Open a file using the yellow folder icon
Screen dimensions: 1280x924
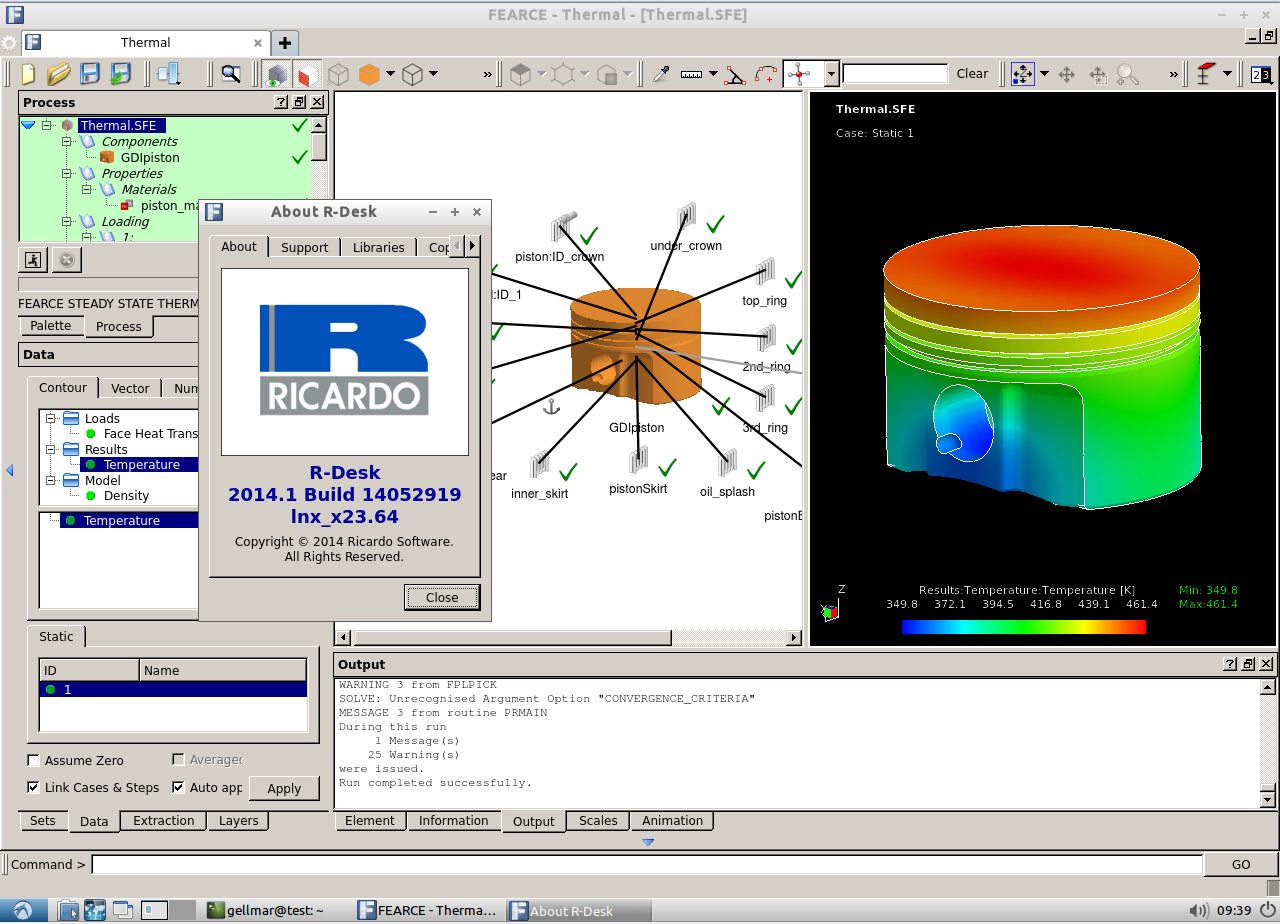tap(59, 74)
